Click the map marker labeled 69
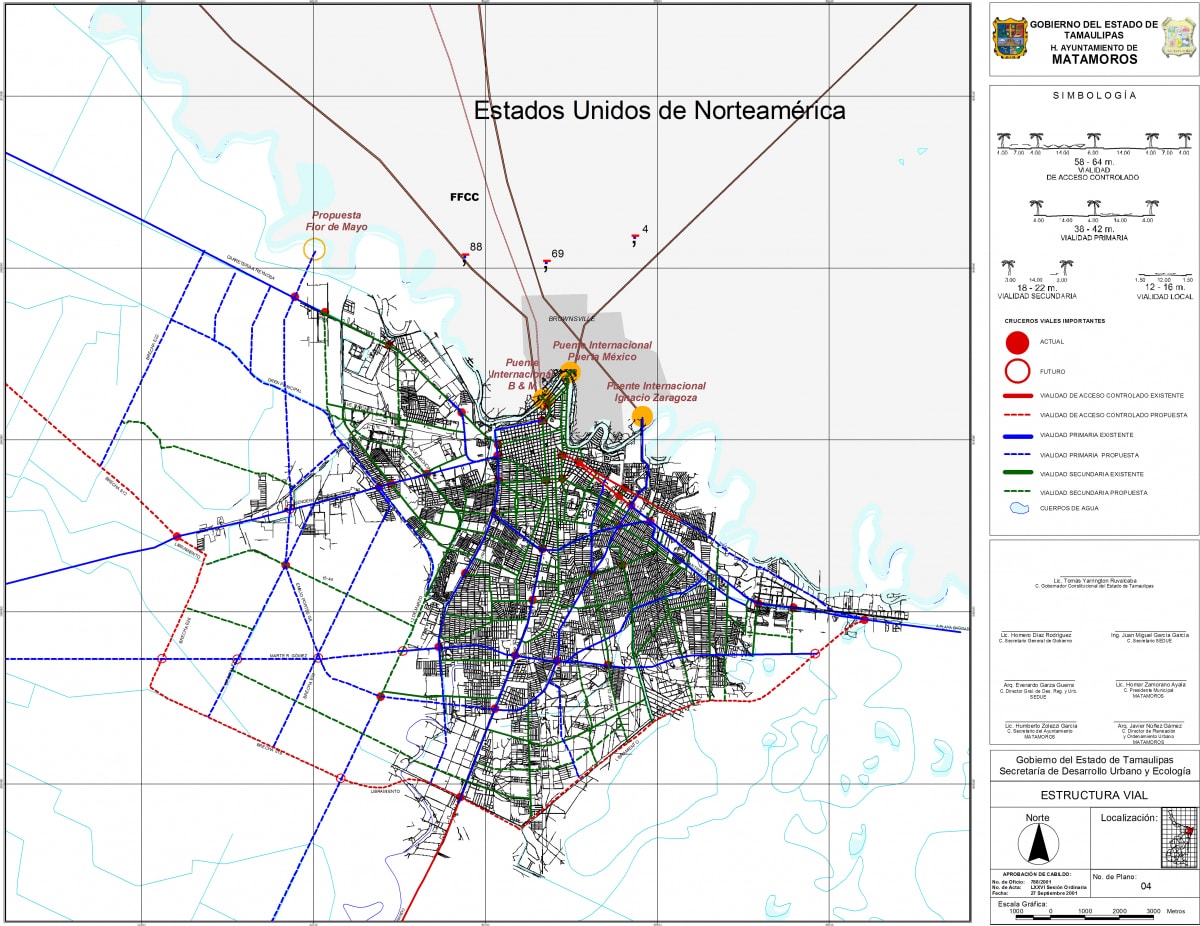This screenshot has width=1200, height=926. 546,265
